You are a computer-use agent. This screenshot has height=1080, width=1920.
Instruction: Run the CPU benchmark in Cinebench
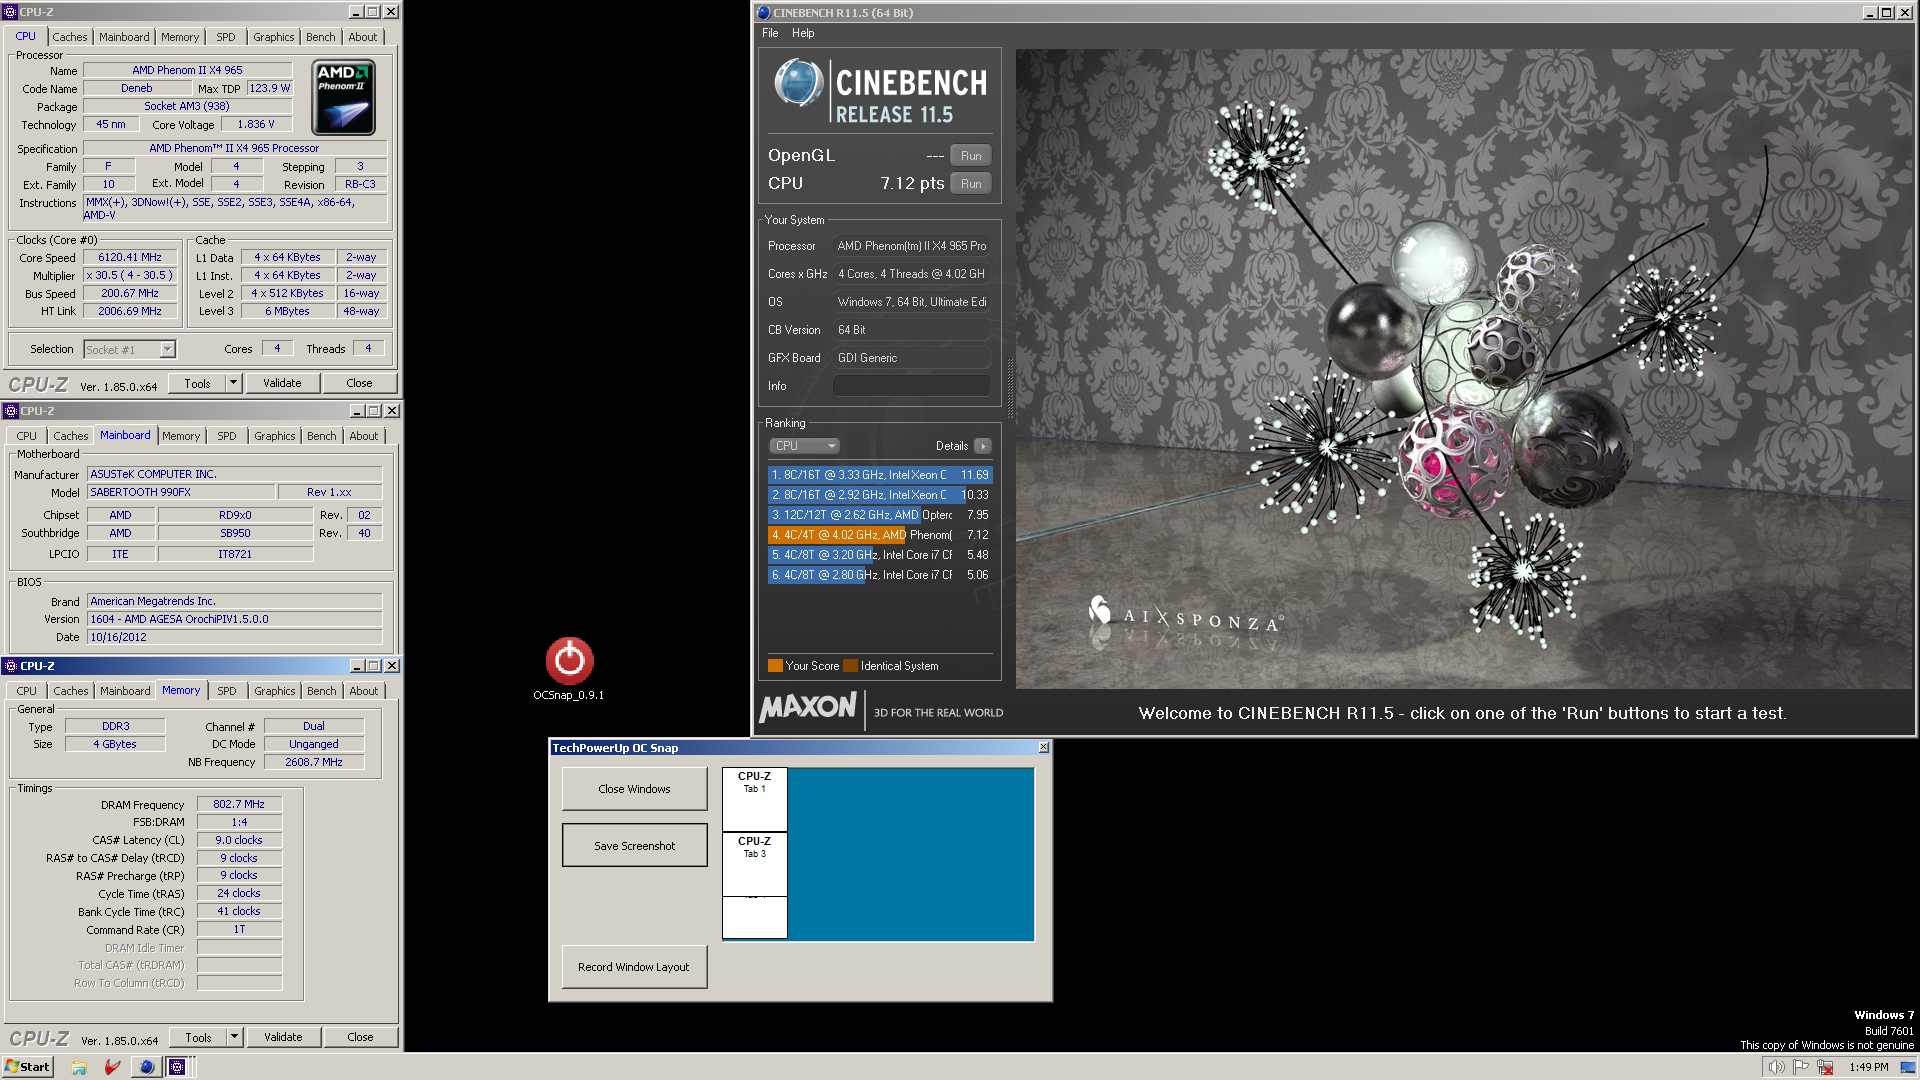pyautogui.click(x=971, y=184)
